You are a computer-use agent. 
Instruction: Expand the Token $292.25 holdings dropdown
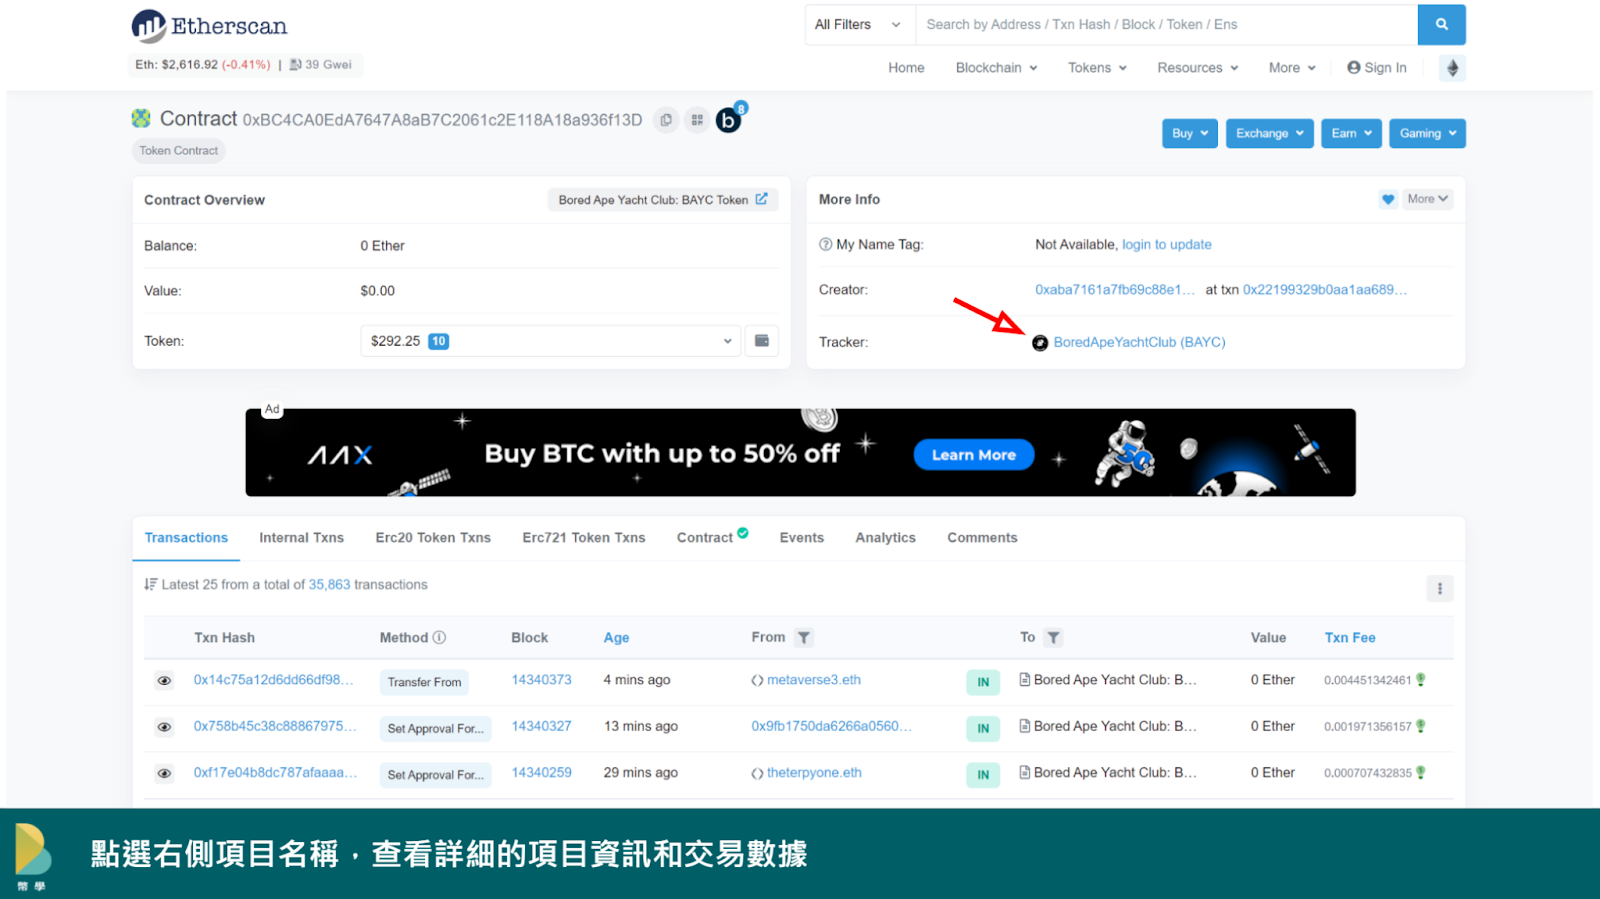click(x=550, y=341)
